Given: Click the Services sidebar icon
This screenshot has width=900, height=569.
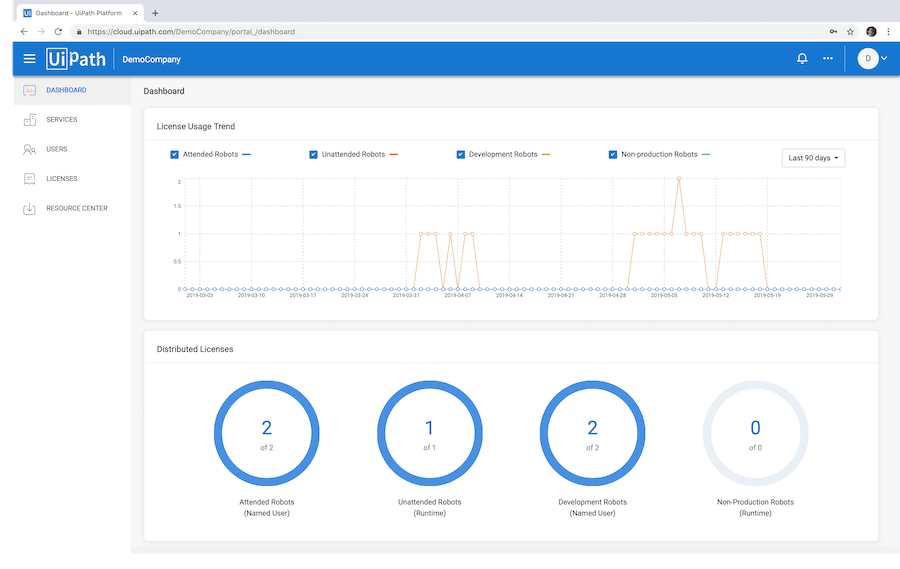Looking at the screenshot, I should pyautogui.click(x=29, y=119).
